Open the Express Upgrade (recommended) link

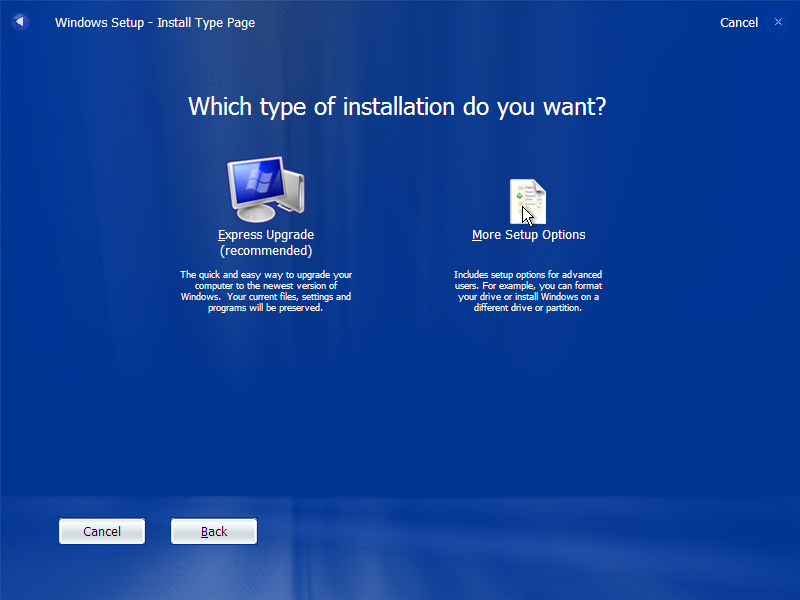tap(266, 242)
